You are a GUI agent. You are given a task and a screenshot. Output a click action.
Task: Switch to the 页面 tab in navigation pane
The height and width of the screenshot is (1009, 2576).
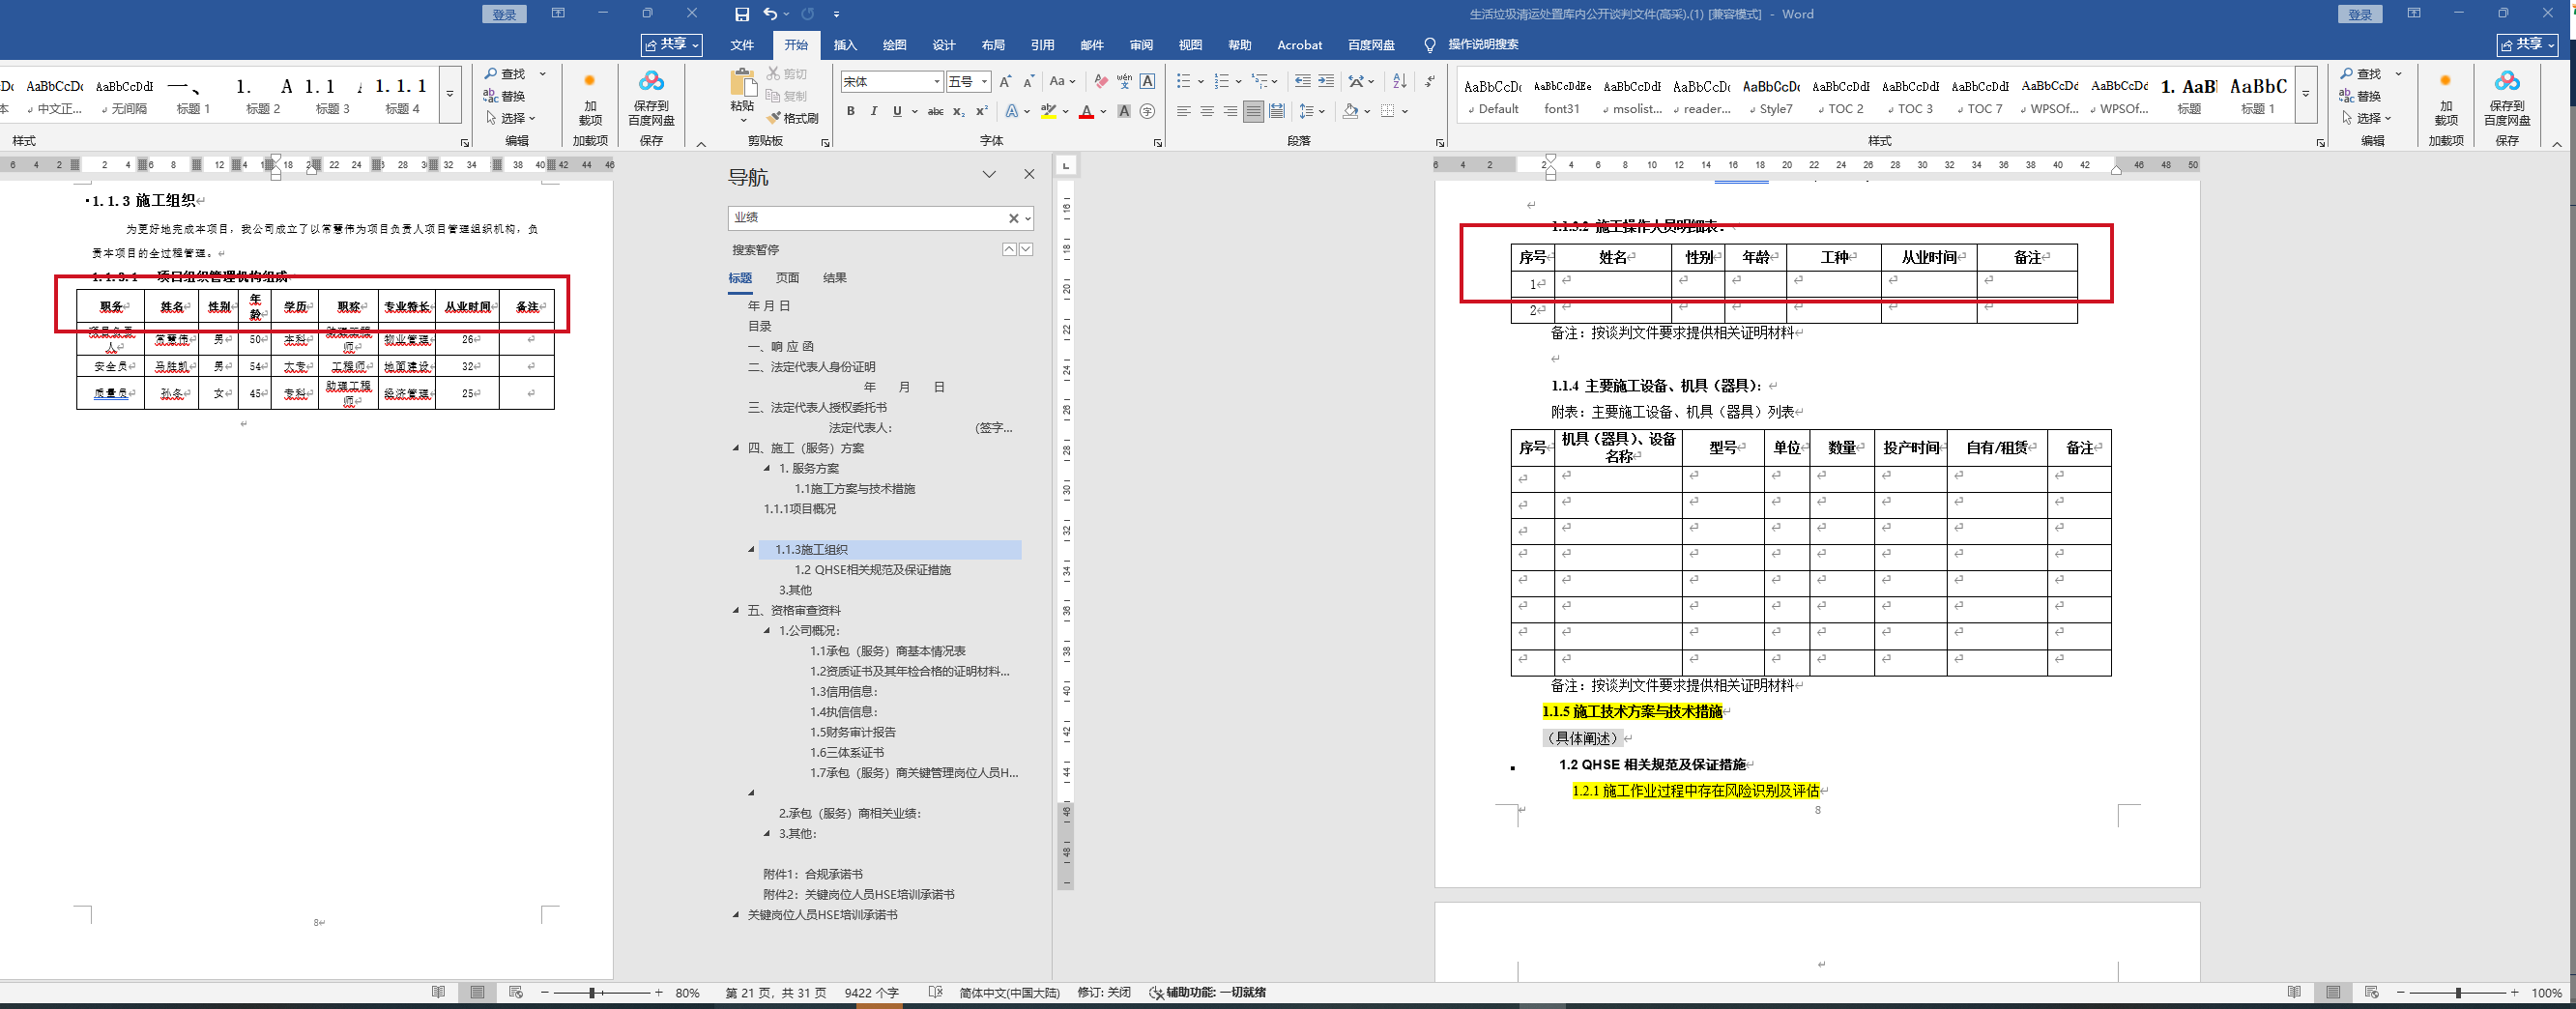tap(787, 278)
